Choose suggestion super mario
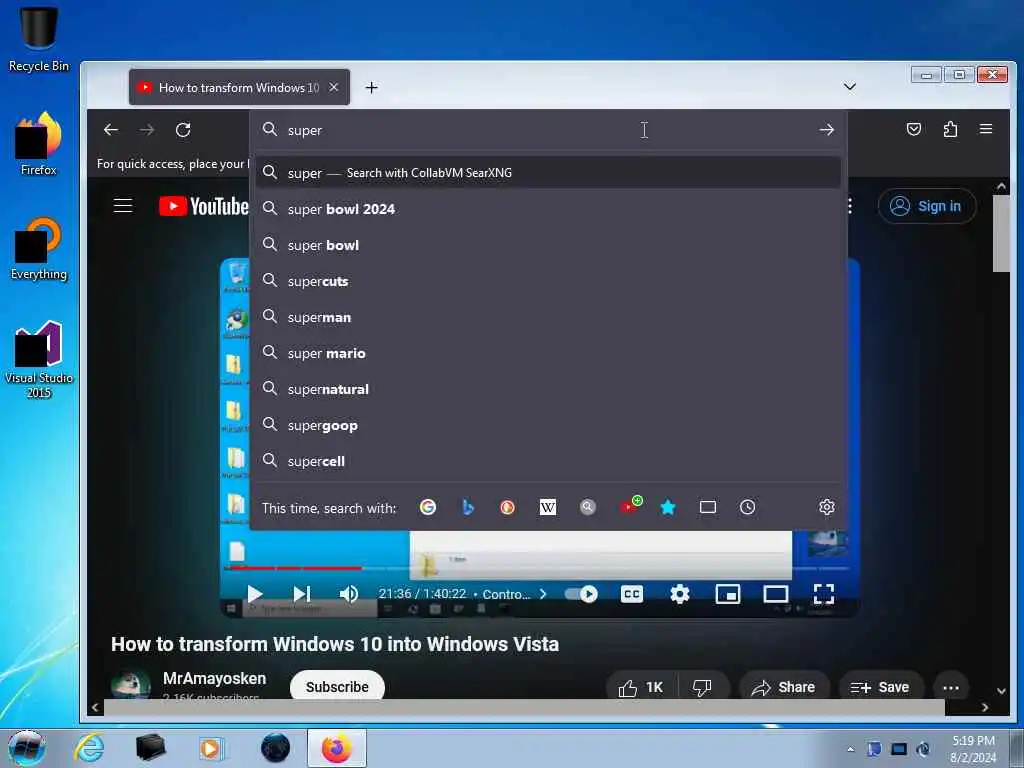Image resolution: width=1024 pixels, height=768 pixels. click(x=548, y=353)
